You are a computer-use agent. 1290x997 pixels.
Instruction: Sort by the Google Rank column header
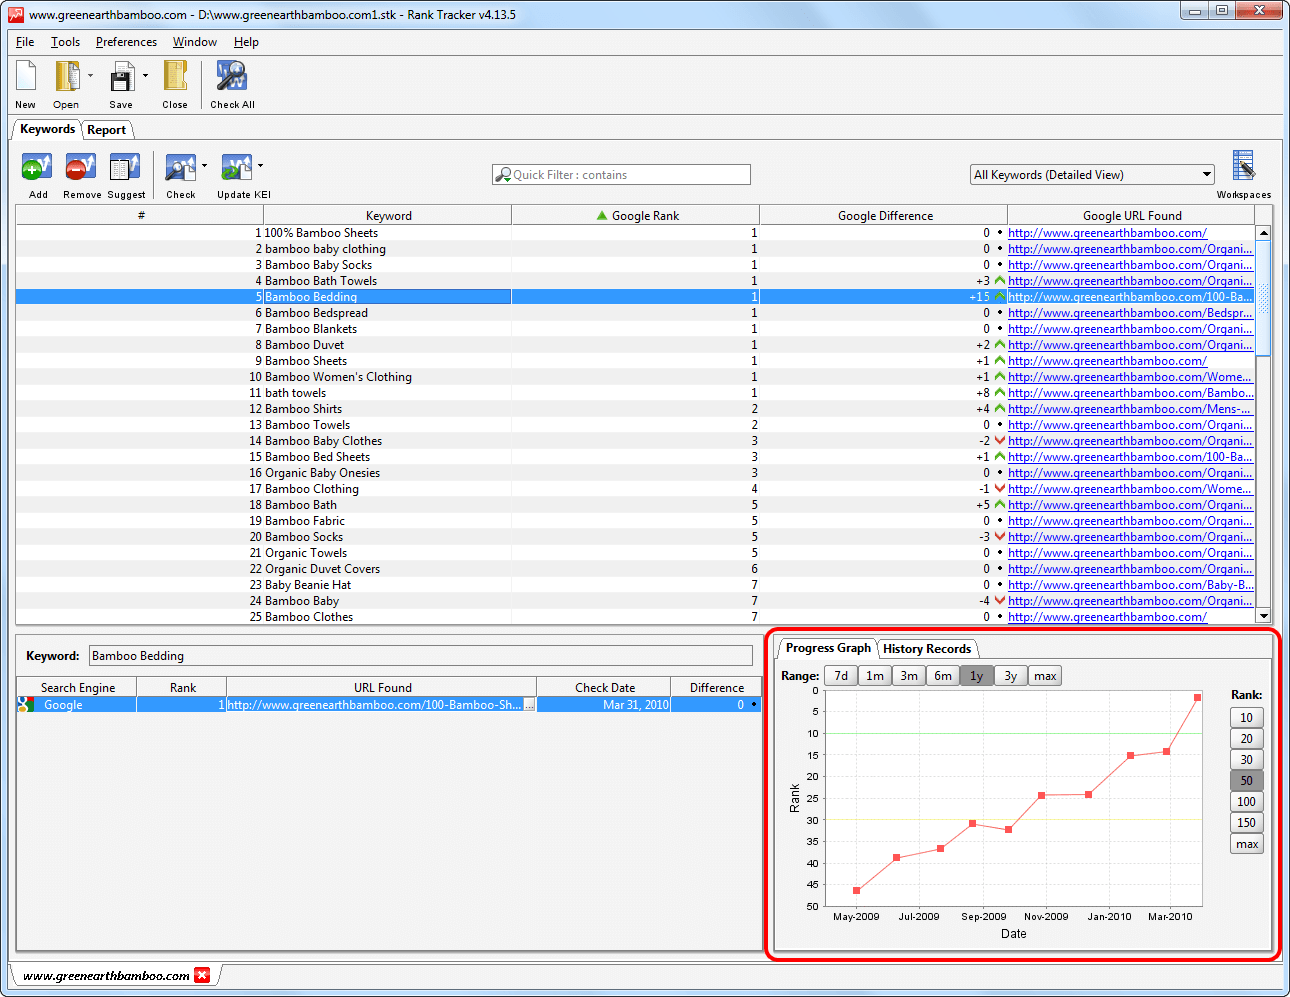(636, 215)
